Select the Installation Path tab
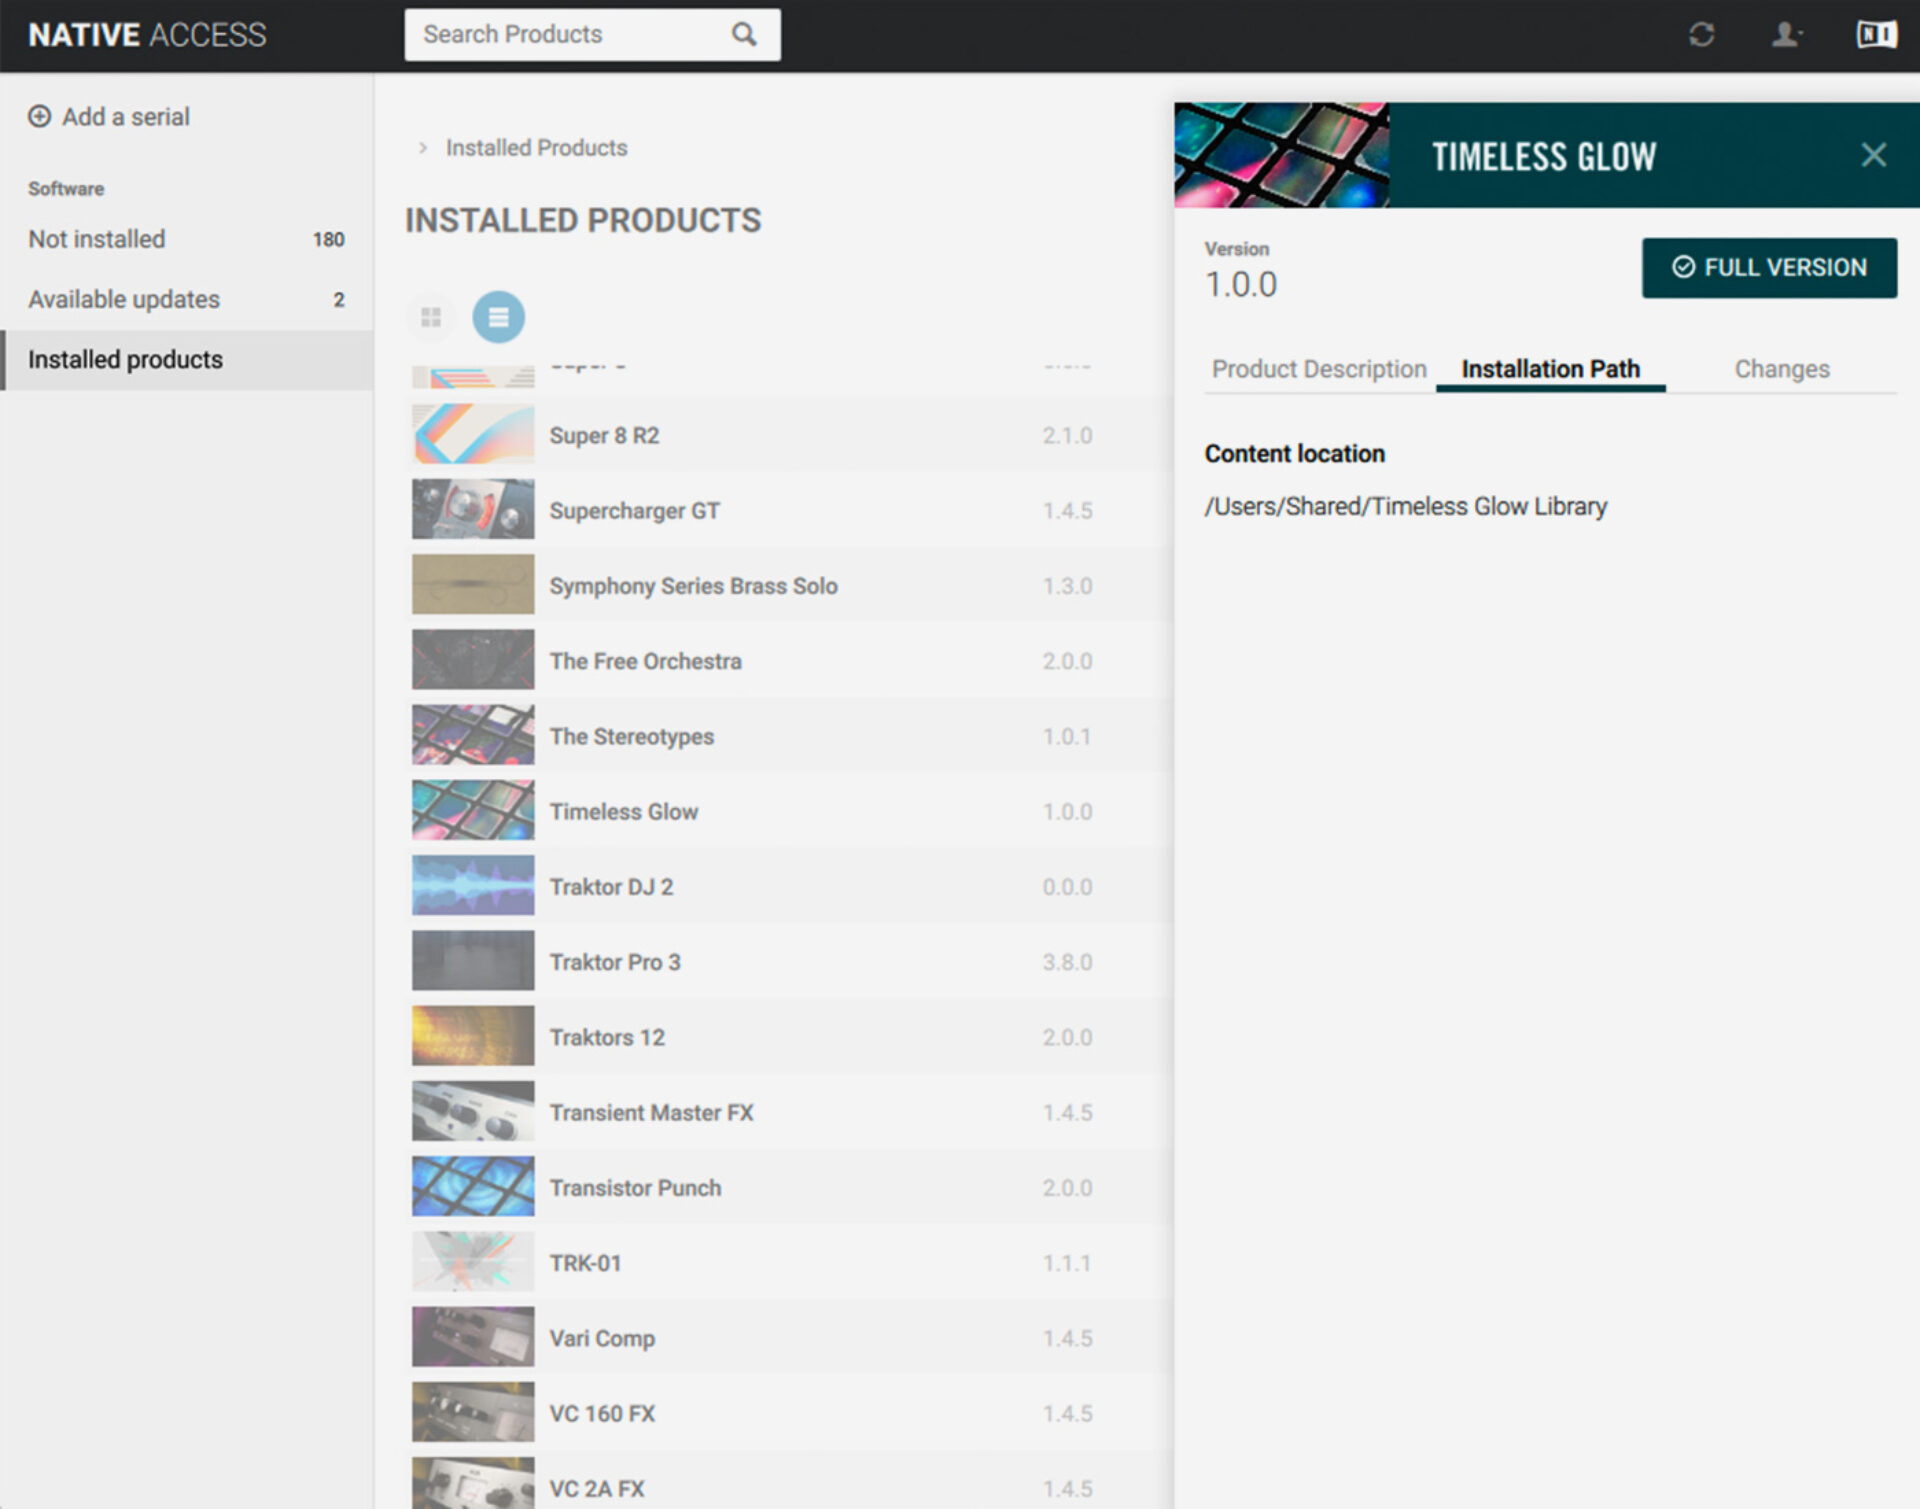The image size is (1920, 1509). click(1551, 369)
